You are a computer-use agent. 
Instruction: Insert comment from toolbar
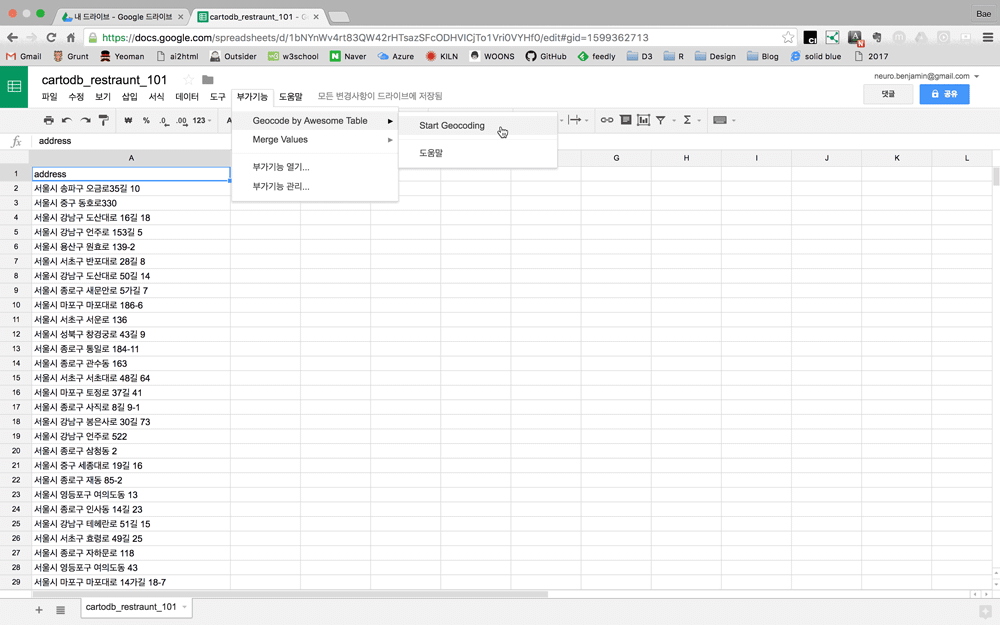(626, 120)
